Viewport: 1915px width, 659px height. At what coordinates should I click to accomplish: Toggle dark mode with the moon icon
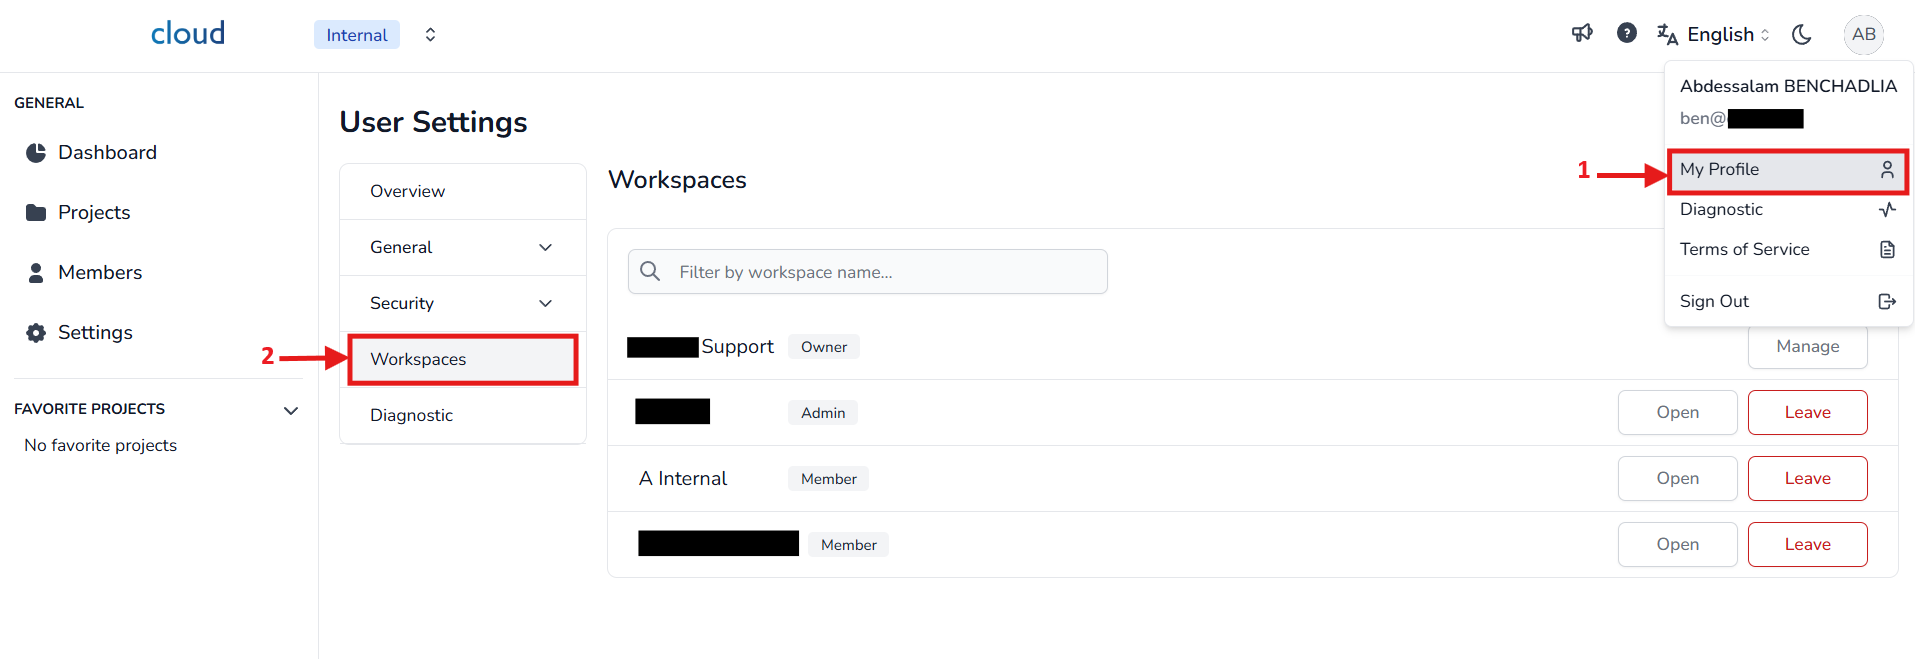[1801, 34]
